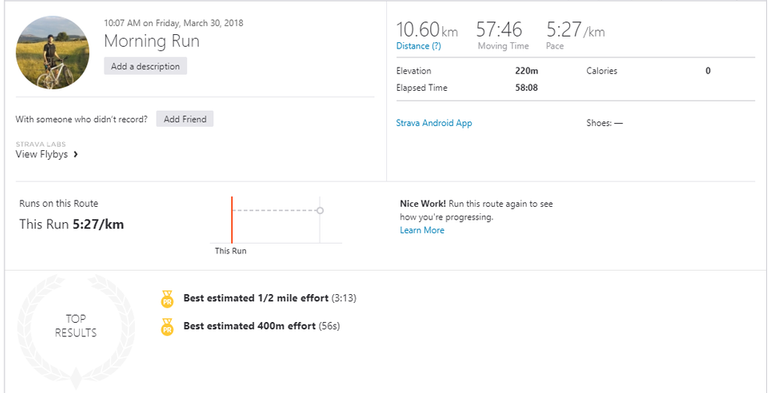Image resolution: width=768 pixels, height=393 pixels.
Task: Open the Distance (?) help link
Action: tap(418, 46)
